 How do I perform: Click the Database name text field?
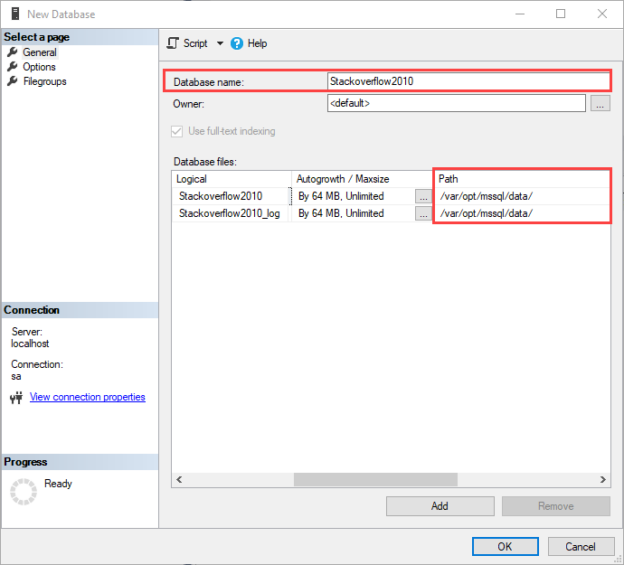pyautogui.click(x=467, y=81)
